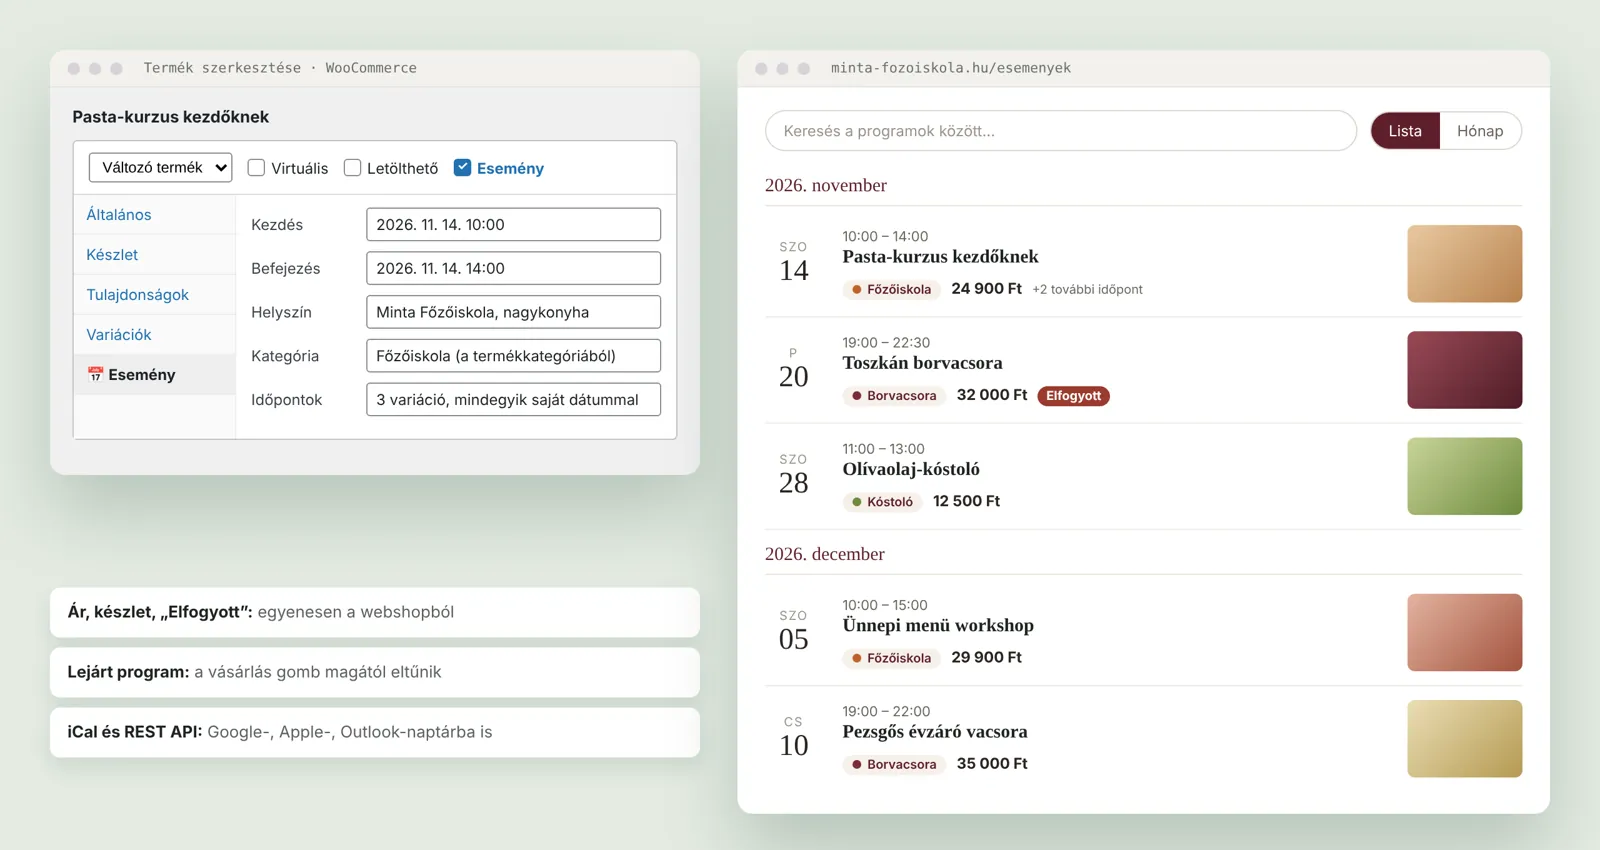Click the Főzőiskola tag on Pasta-kurzus
Screen dimensions: 1600x850
tap(891, 289)
